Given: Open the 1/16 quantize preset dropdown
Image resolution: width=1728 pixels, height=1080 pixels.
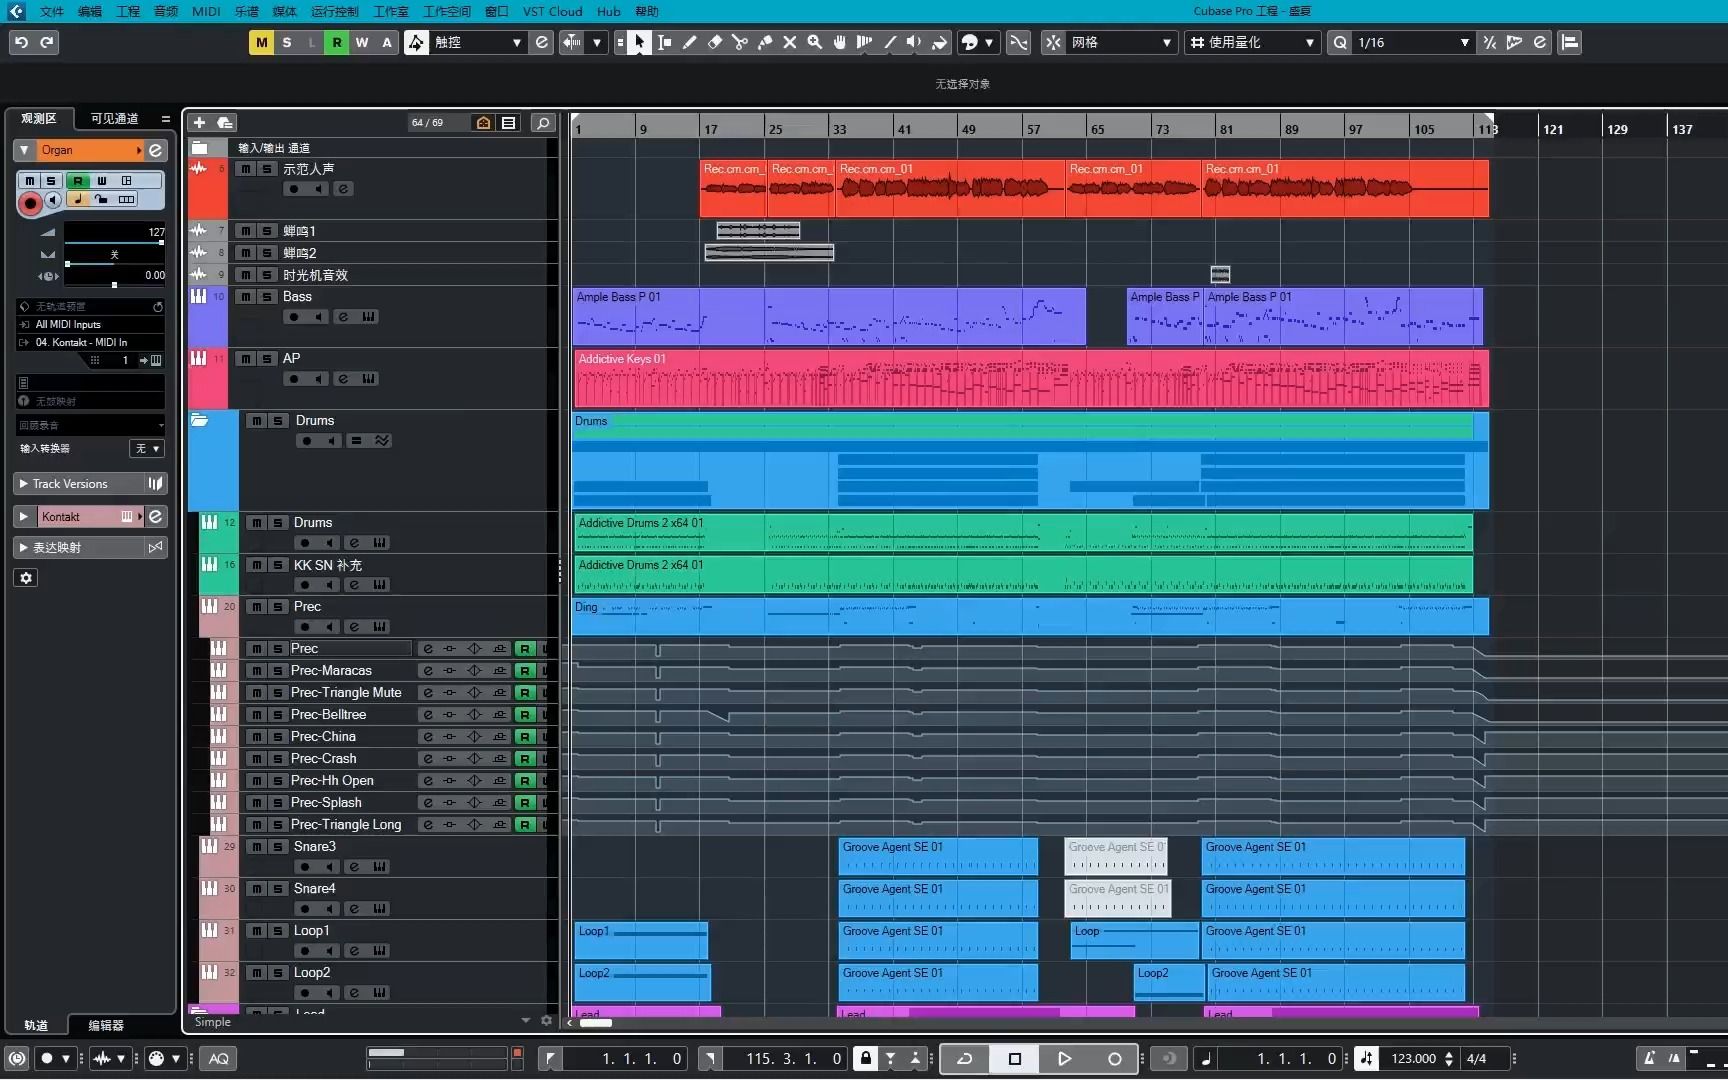Looking at the screenshot, I should tap(1413, 42).
